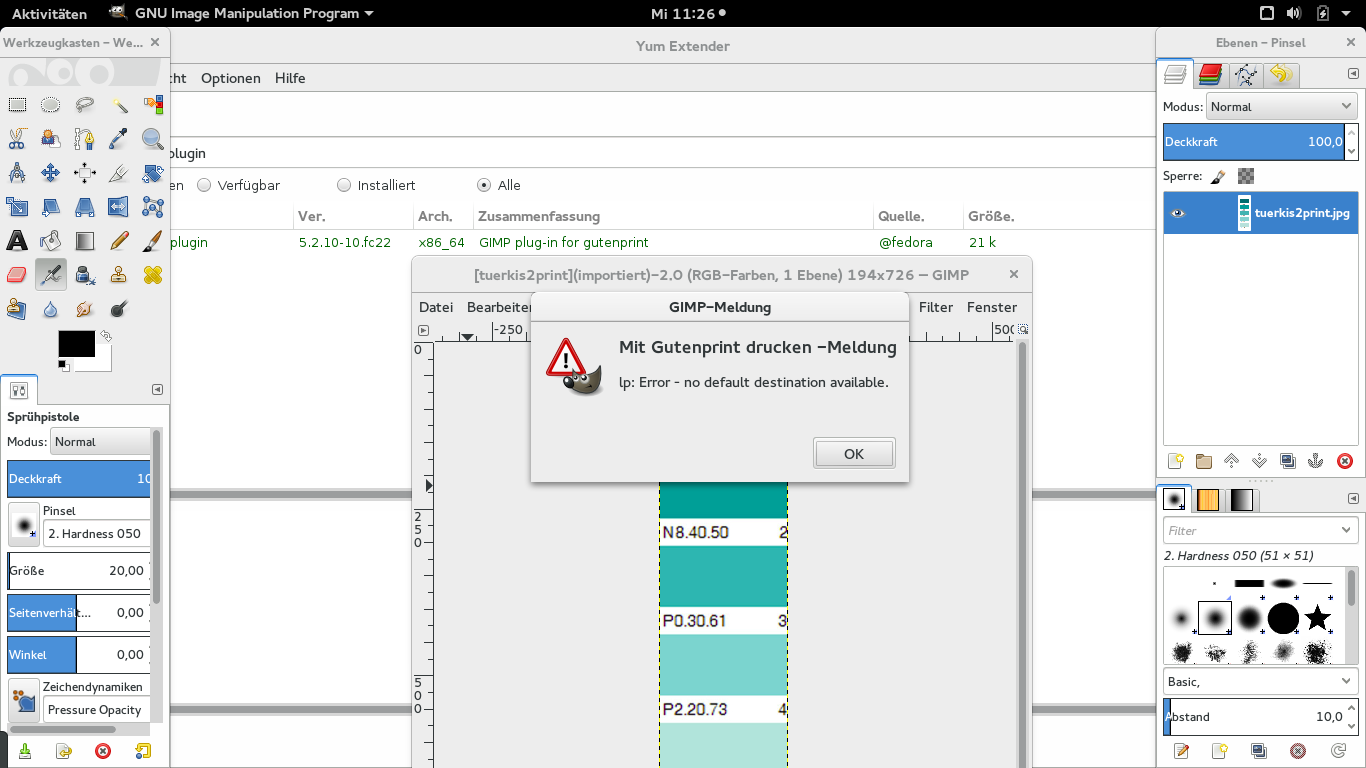The width and height of the screenshot is (1366, 768).
Task: Select the Color Picker eyedropper tool
Action: point(119,139)
